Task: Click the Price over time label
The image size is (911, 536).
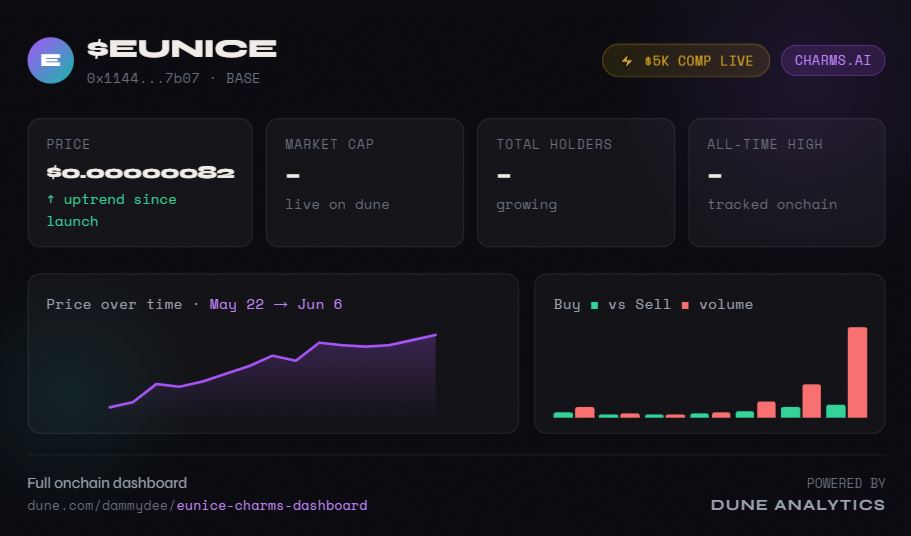Action: point(114,304)
